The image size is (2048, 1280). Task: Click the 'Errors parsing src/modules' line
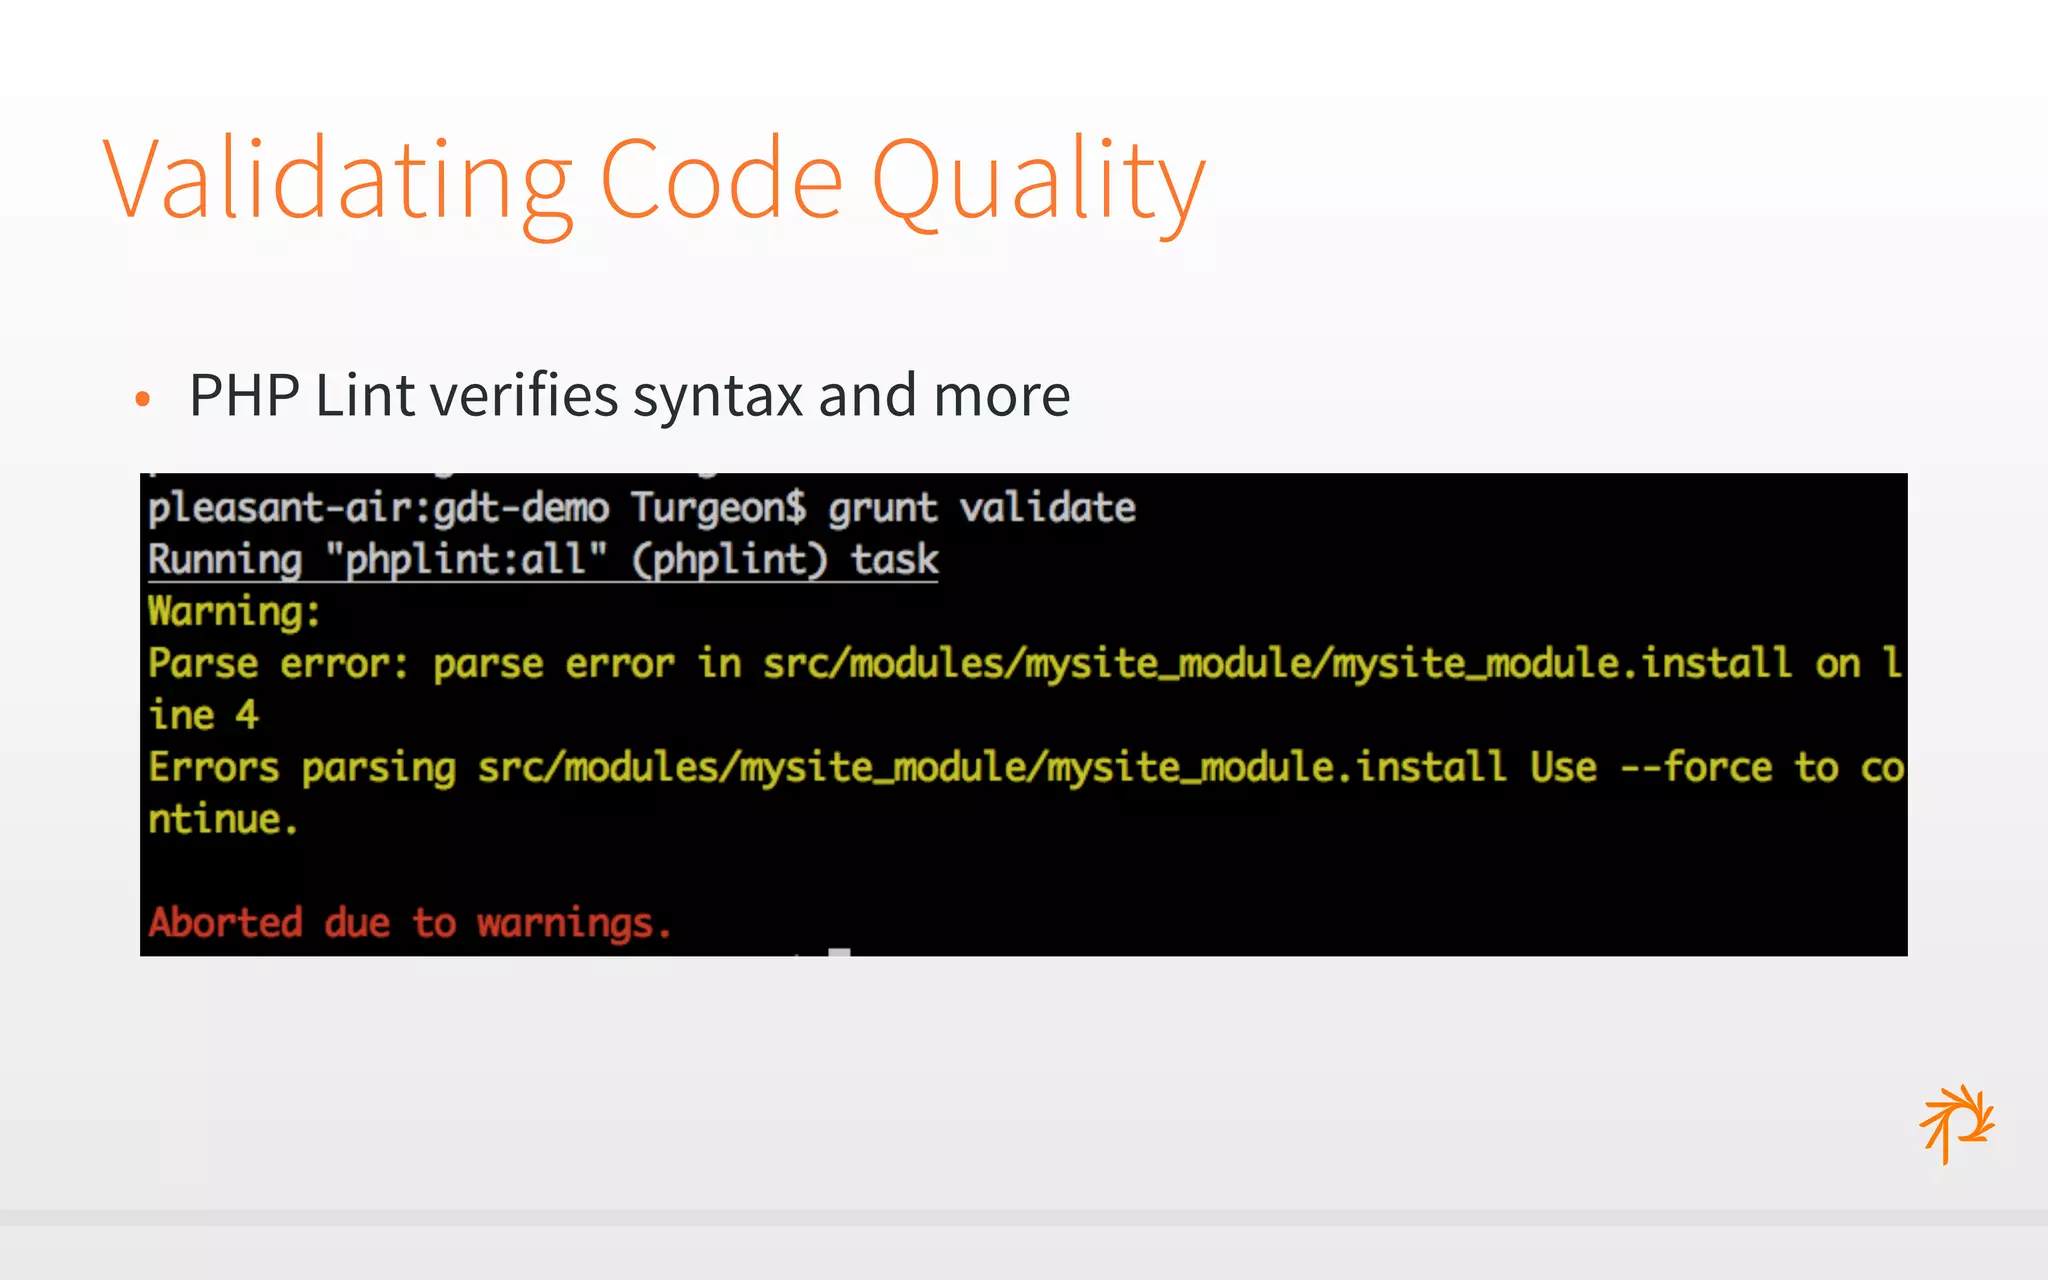[x=1026, y=768]
